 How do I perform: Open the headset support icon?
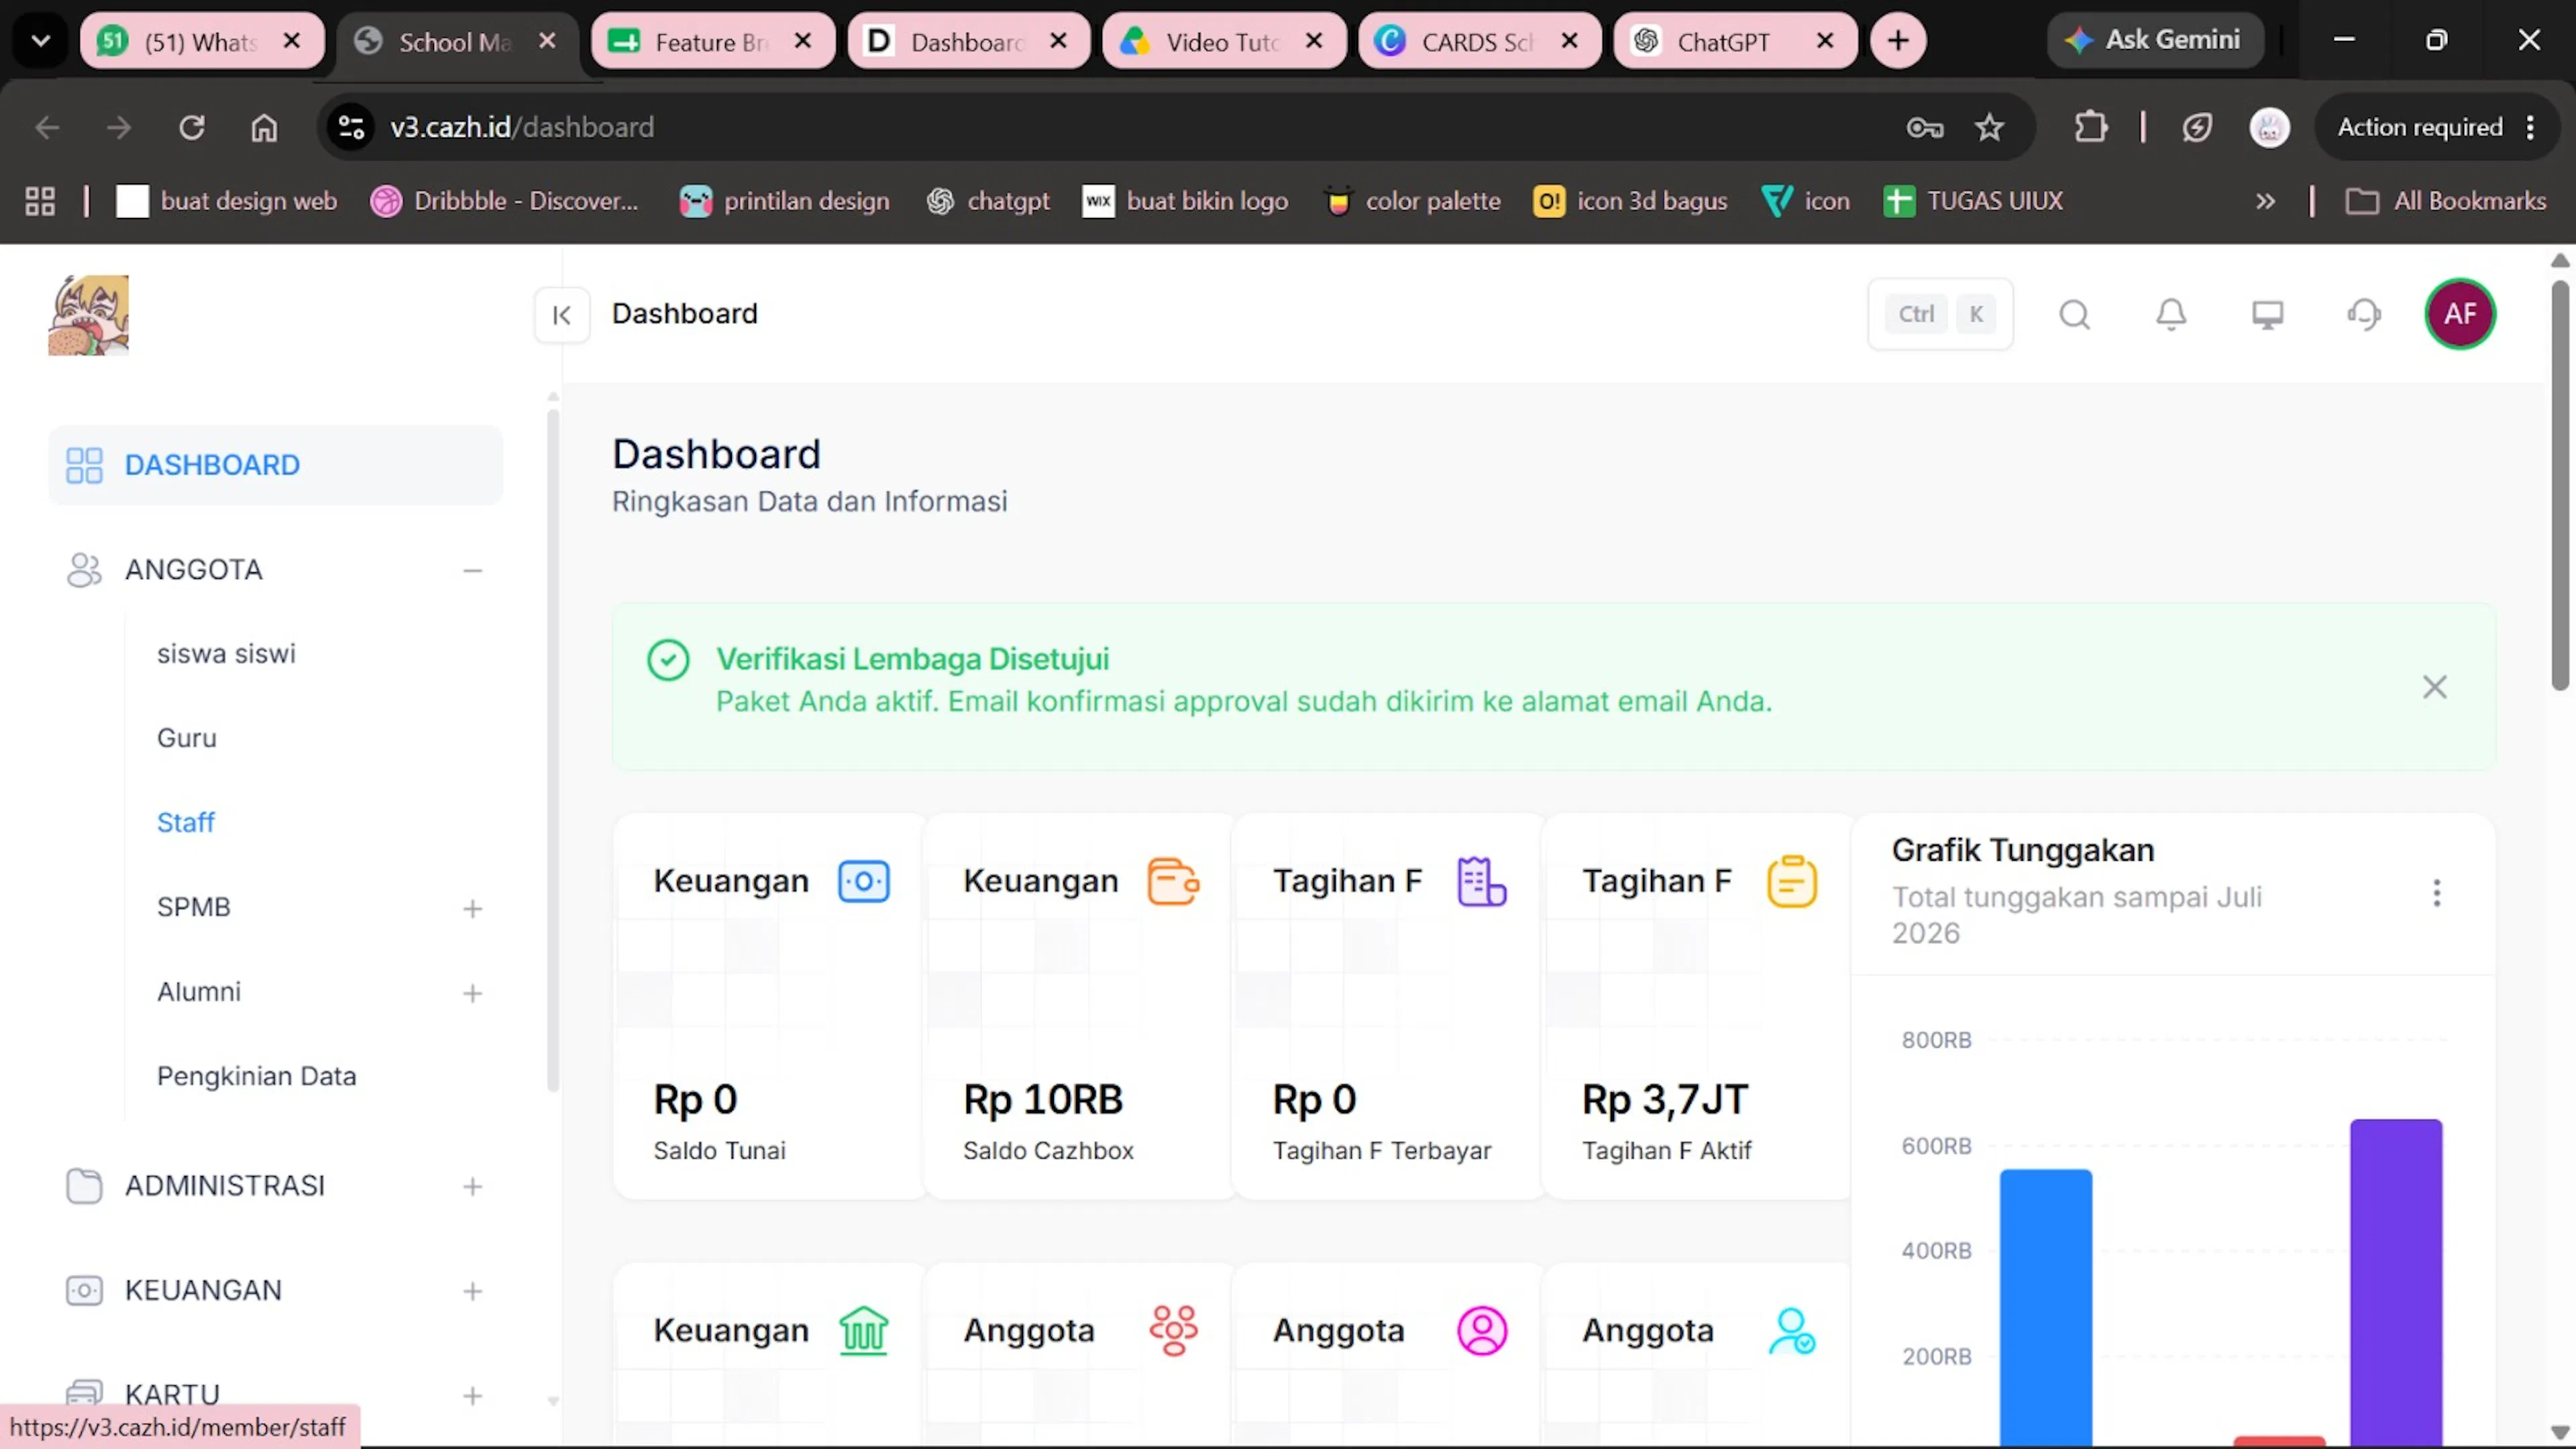(2364, 315)
